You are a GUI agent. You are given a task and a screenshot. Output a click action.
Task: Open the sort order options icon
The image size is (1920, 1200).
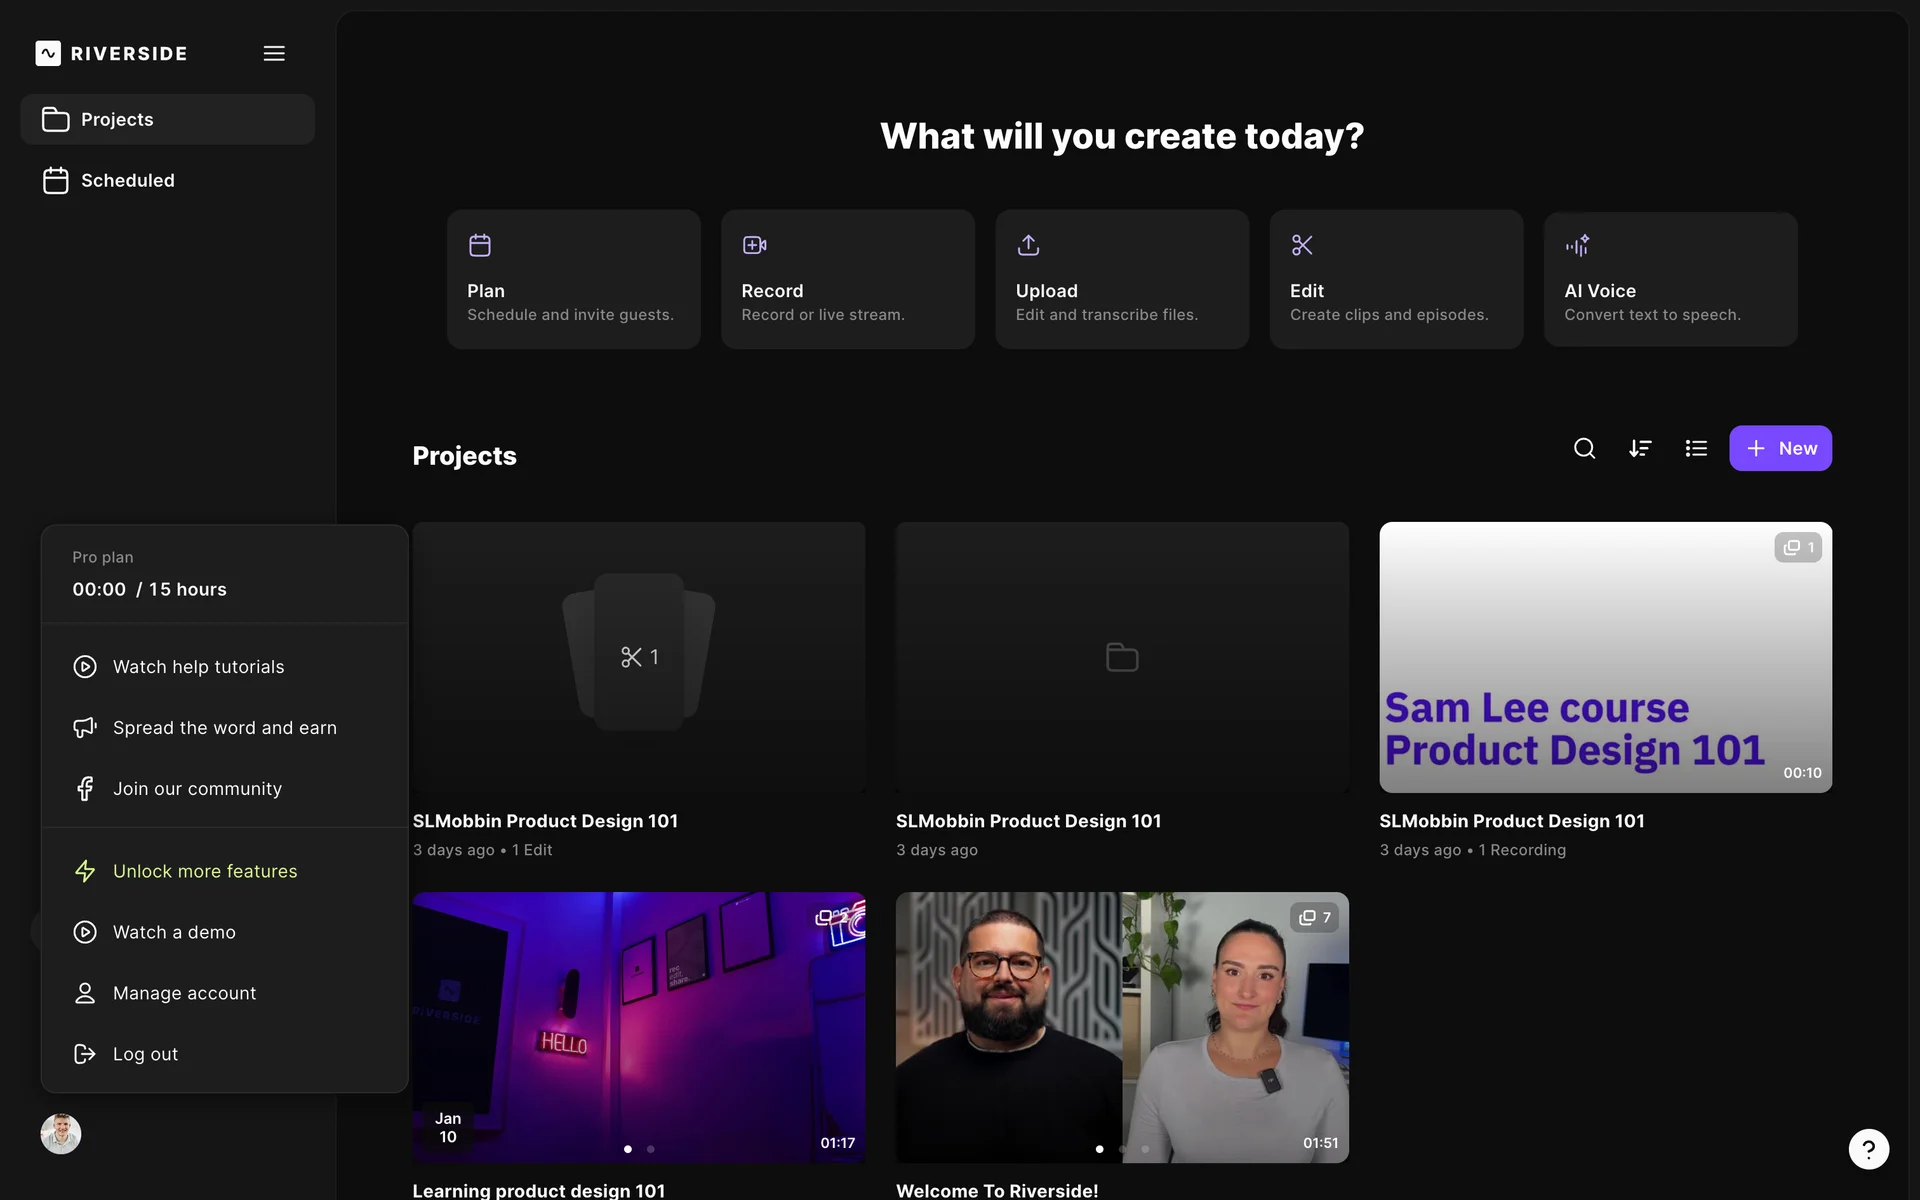click(x=1640, y=449)
